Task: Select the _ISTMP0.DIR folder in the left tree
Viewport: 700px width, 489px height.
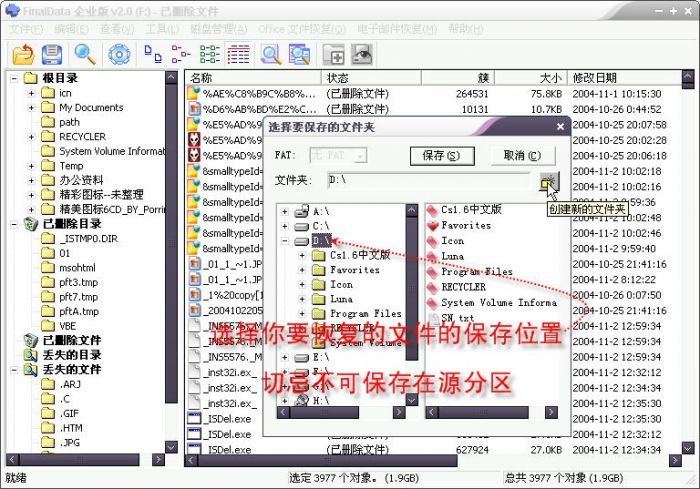Action: tap(80, 239)
